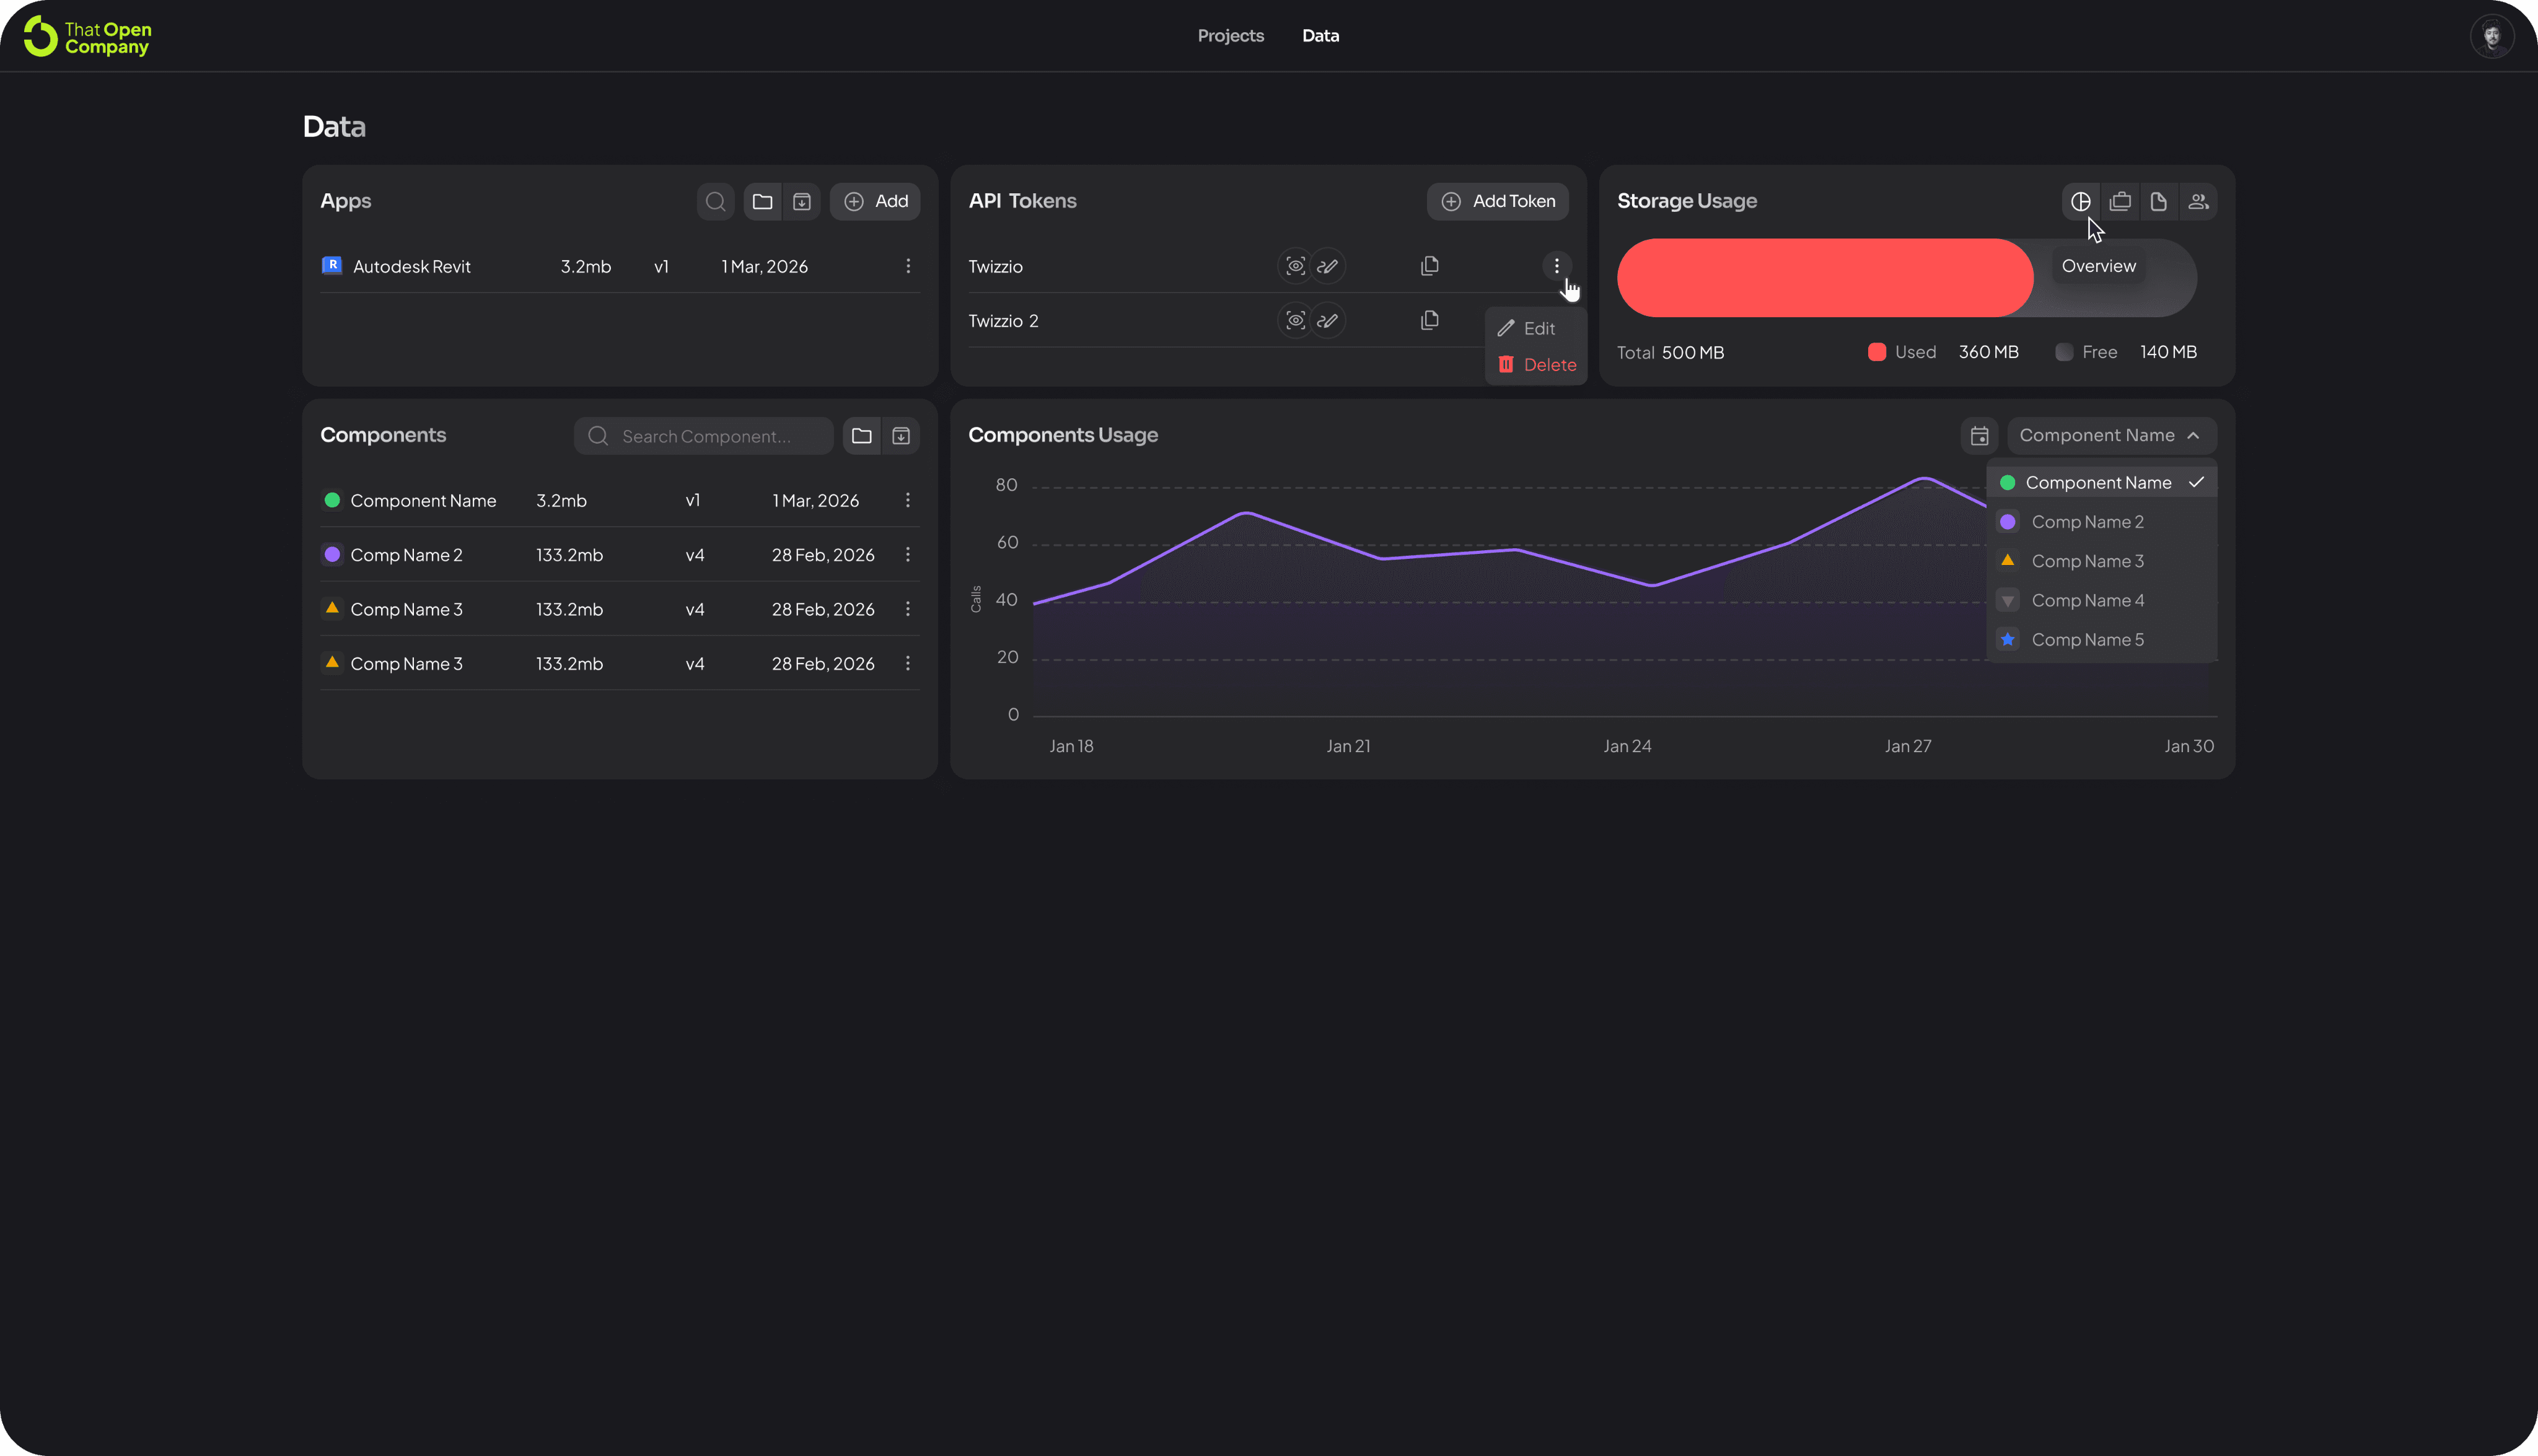Click the Add Token button
This screenshot has width=2538, height=1456.
pos(1497,202)
